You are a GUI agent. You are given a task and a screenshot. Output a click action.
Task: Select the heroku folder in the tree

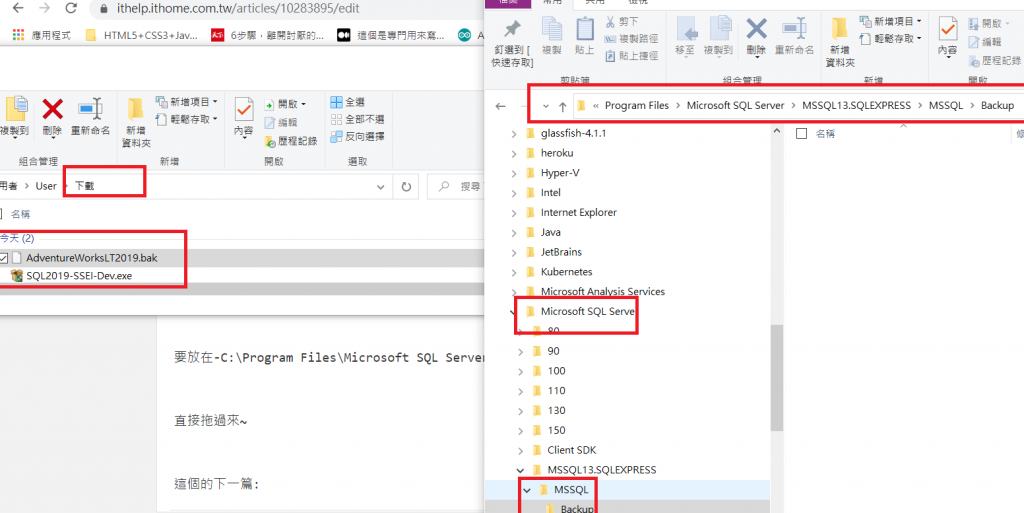(557, 153)
